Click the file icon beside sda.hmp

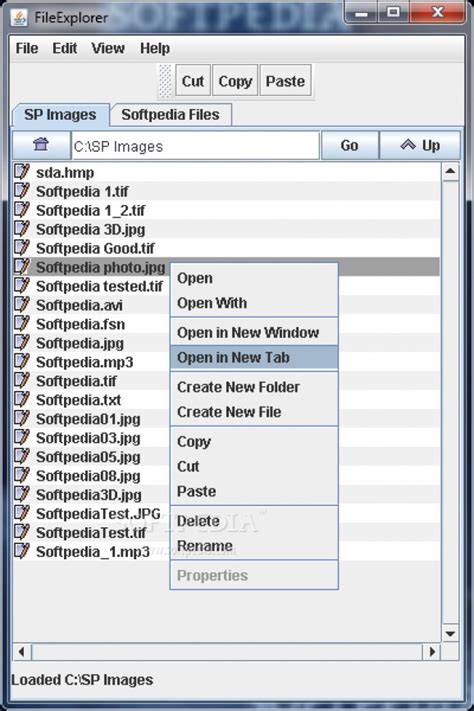[x=22, y=171]
